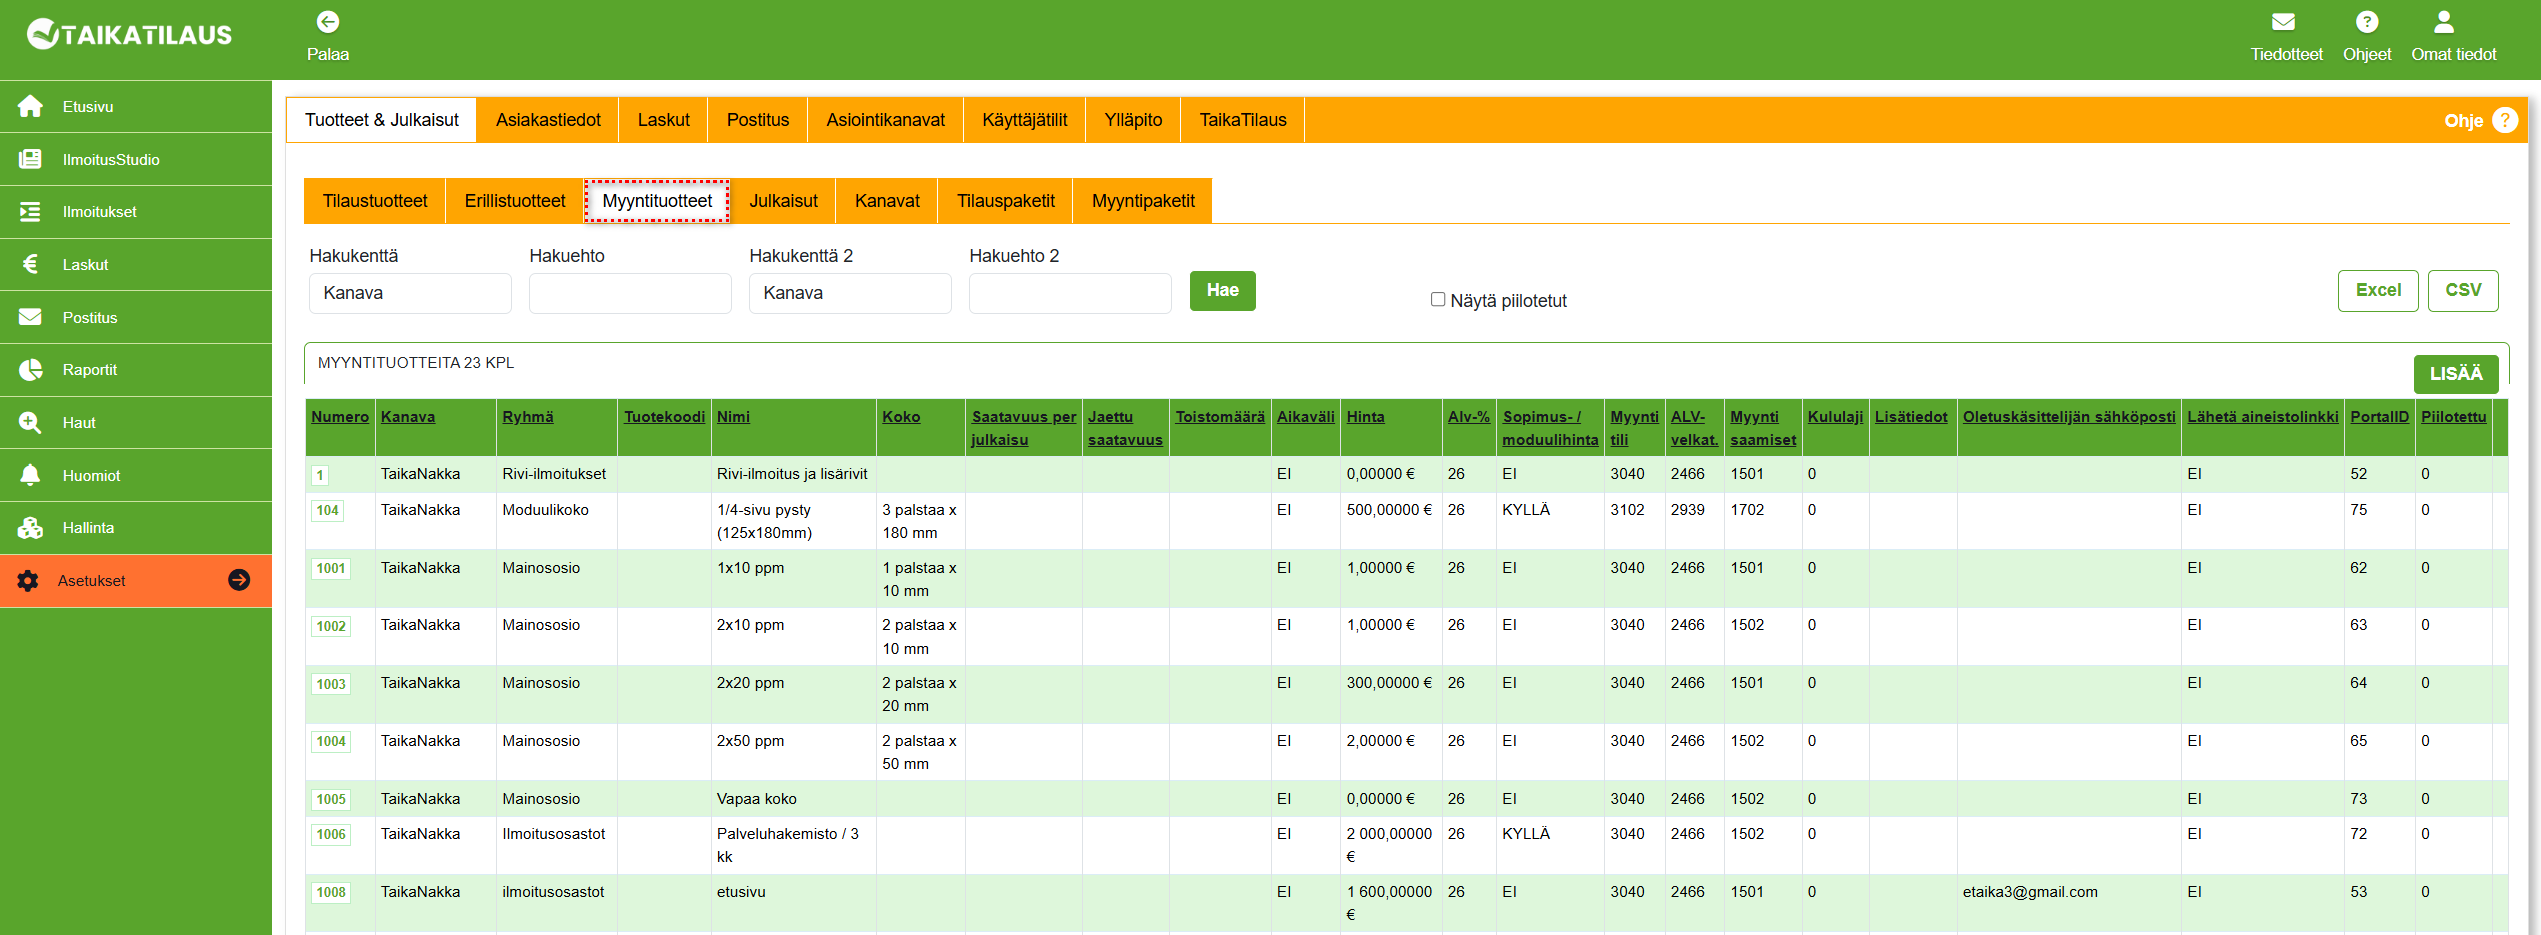Open the Hakukenttä 2 Kanava dropdown

click(850, 293)
